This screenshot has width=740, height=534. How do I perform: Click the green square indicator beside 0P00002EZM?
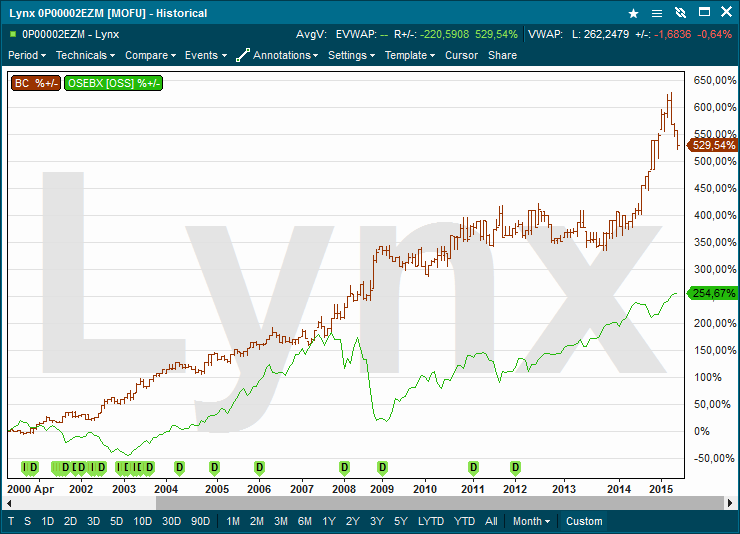tap(13, 34)
